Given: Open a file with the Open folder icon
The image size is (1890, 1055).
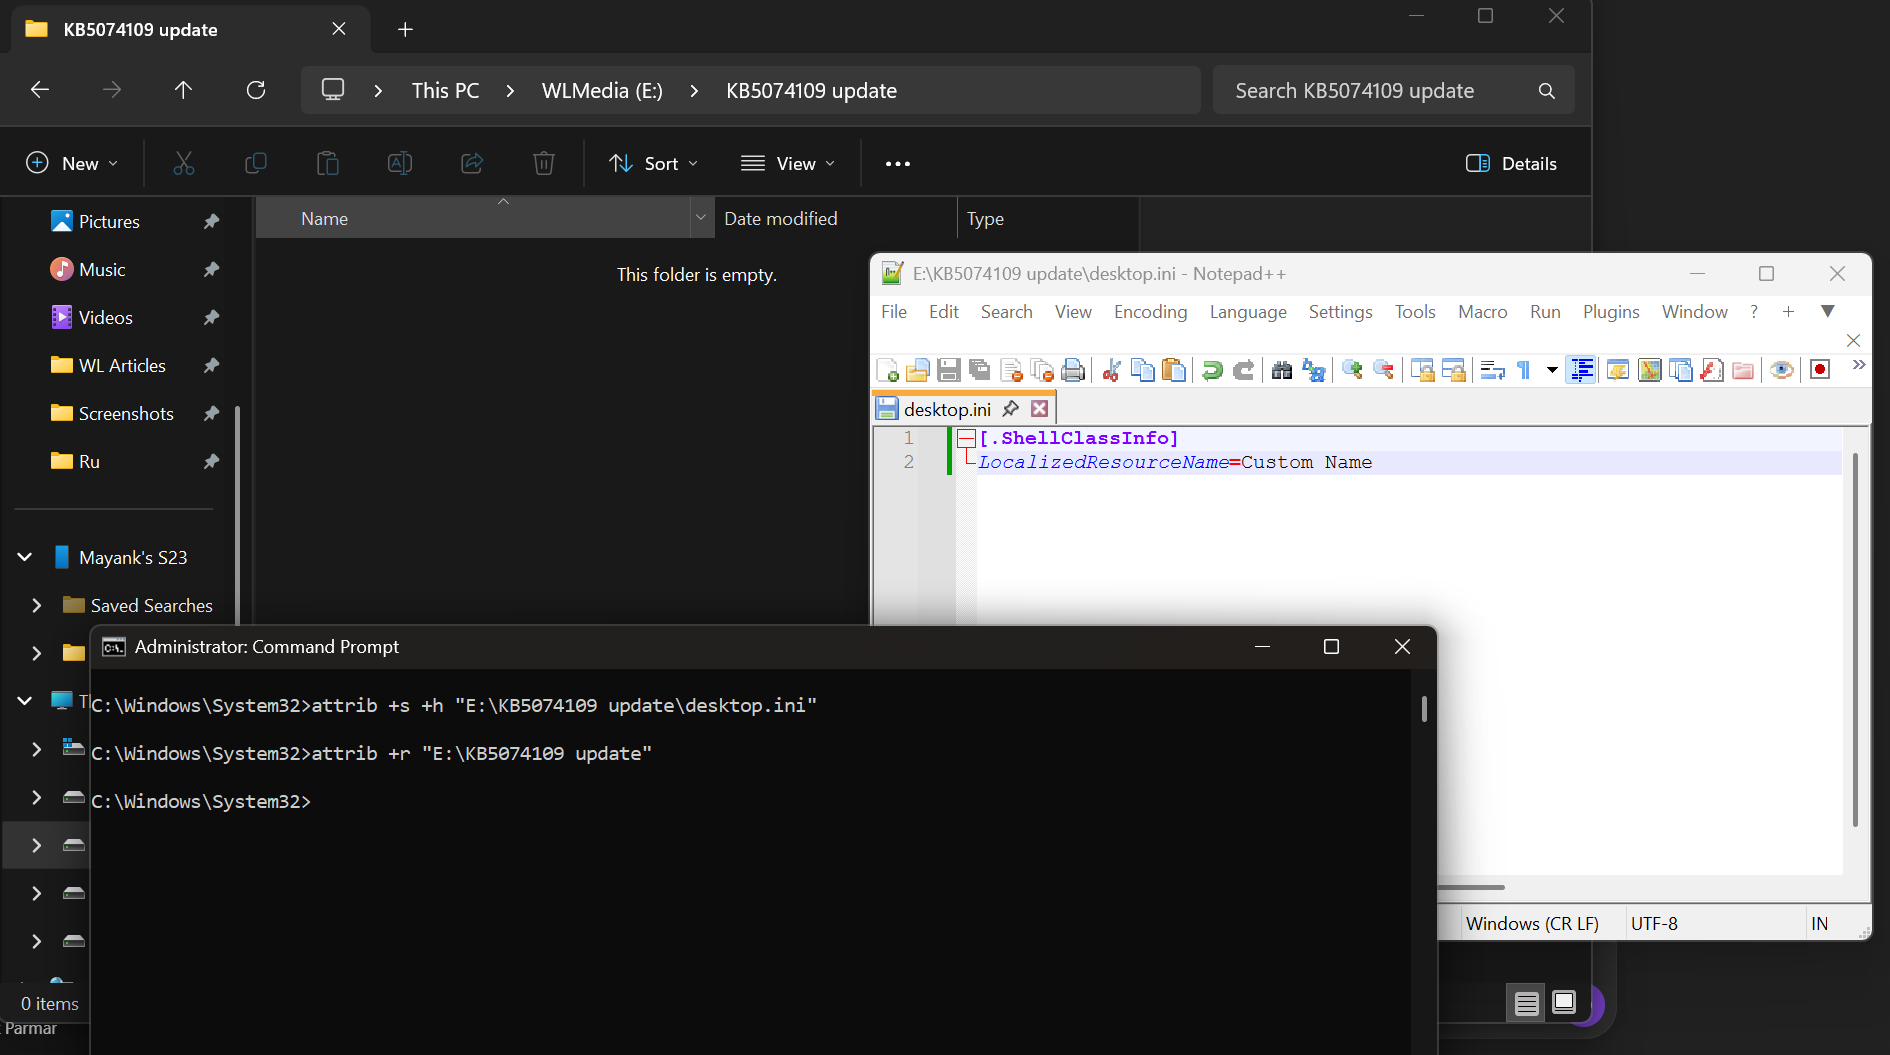Looking at the screenshot, I should [x=919, y=369].
